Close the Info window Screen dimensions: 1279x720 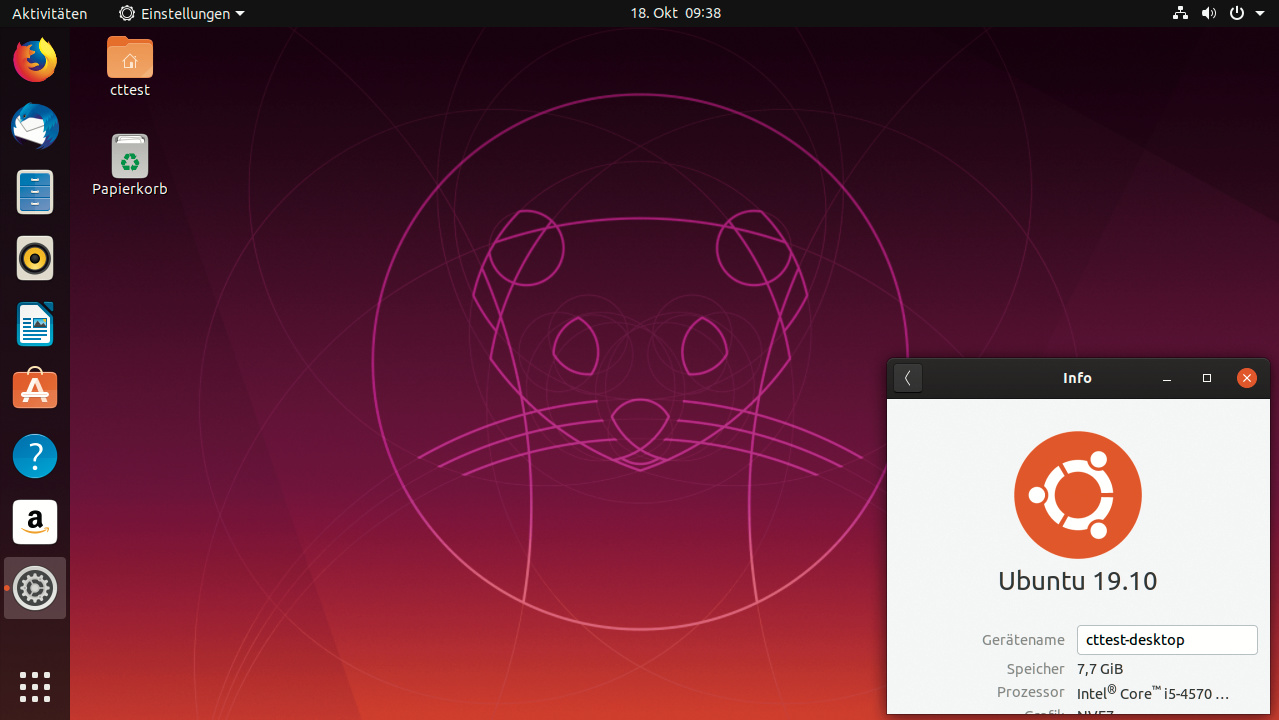click(x=1246, y=378)
